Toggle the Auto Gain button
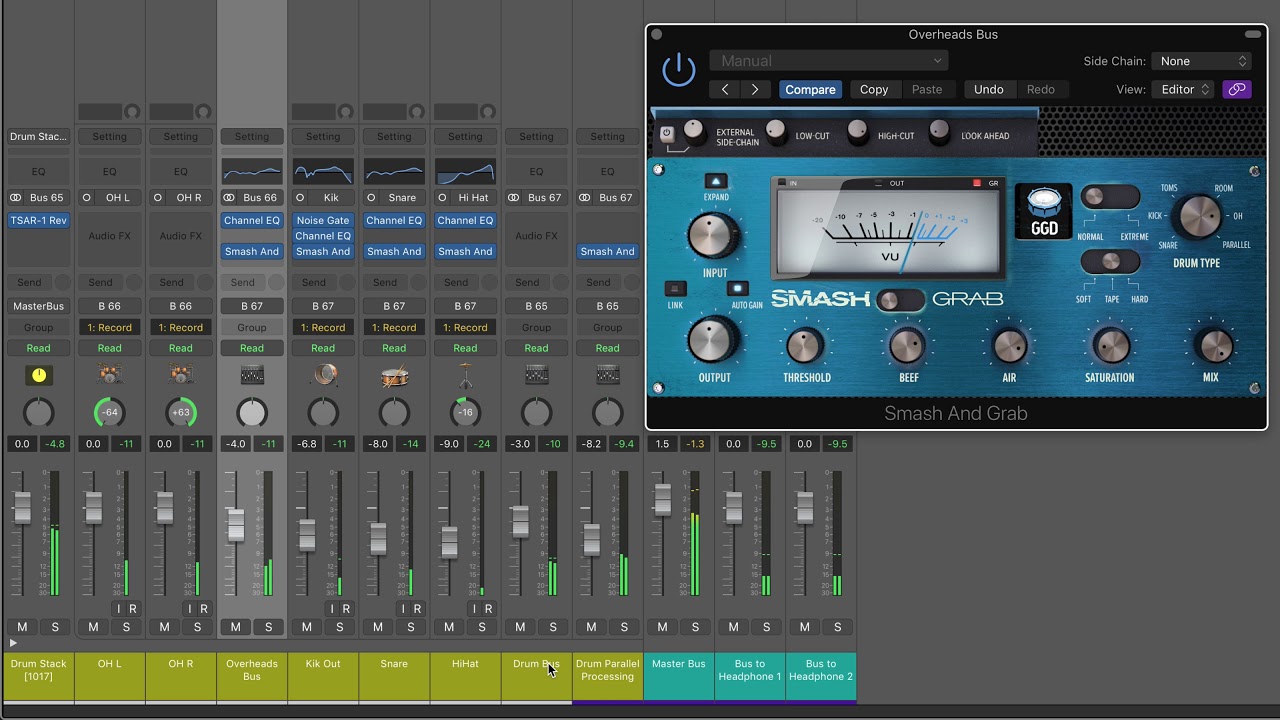This screenshot has height=720, width=1280. (738, 289)
